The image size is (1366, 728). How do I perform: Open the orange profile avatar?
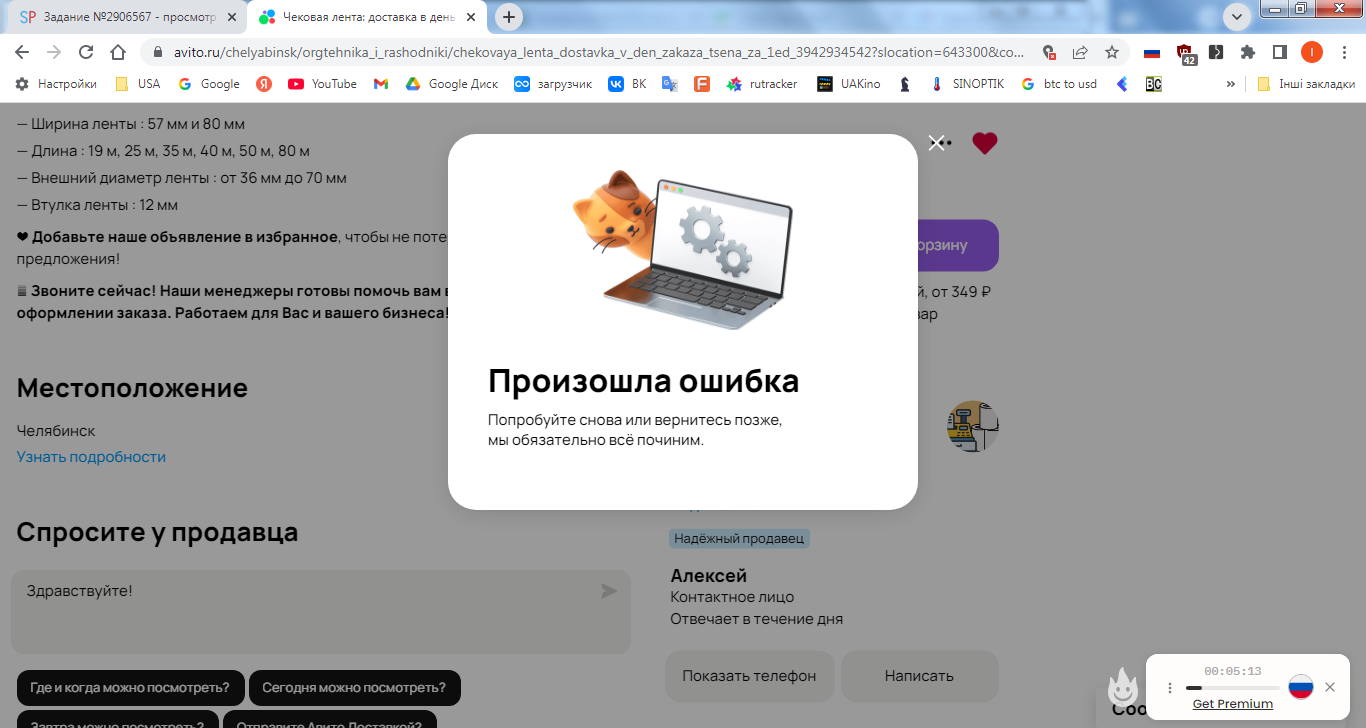[1311, 52]
